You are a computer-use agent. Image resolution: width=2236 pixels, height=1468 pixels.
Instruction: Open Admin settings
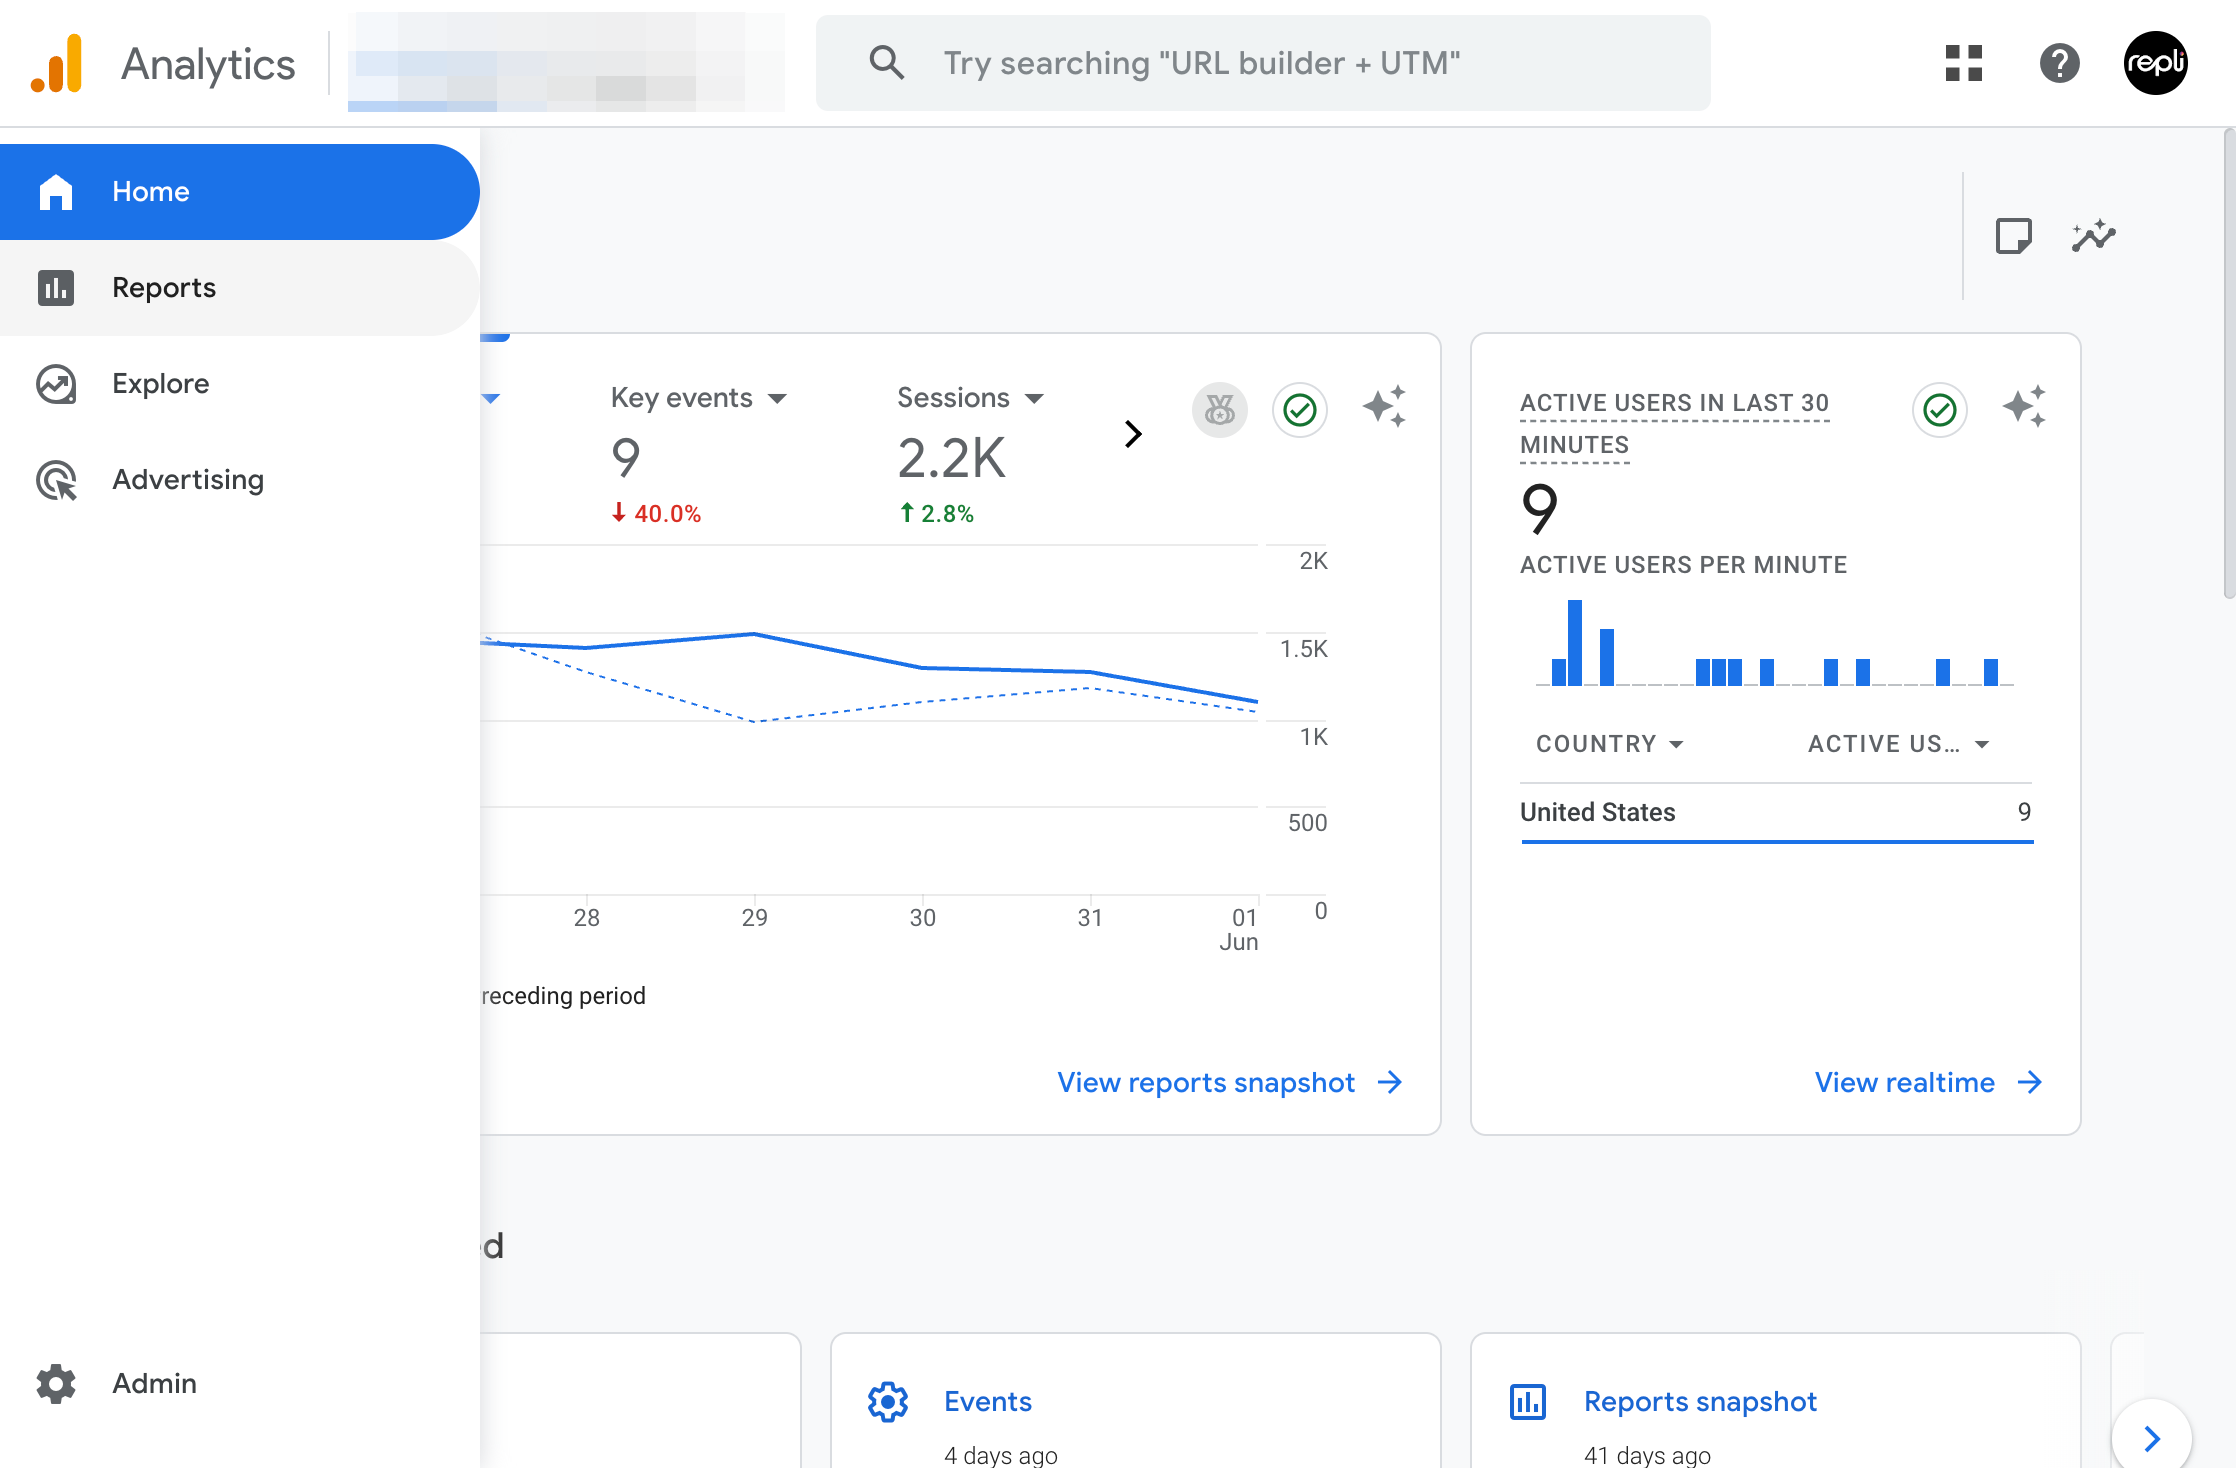click(240, 1383)
